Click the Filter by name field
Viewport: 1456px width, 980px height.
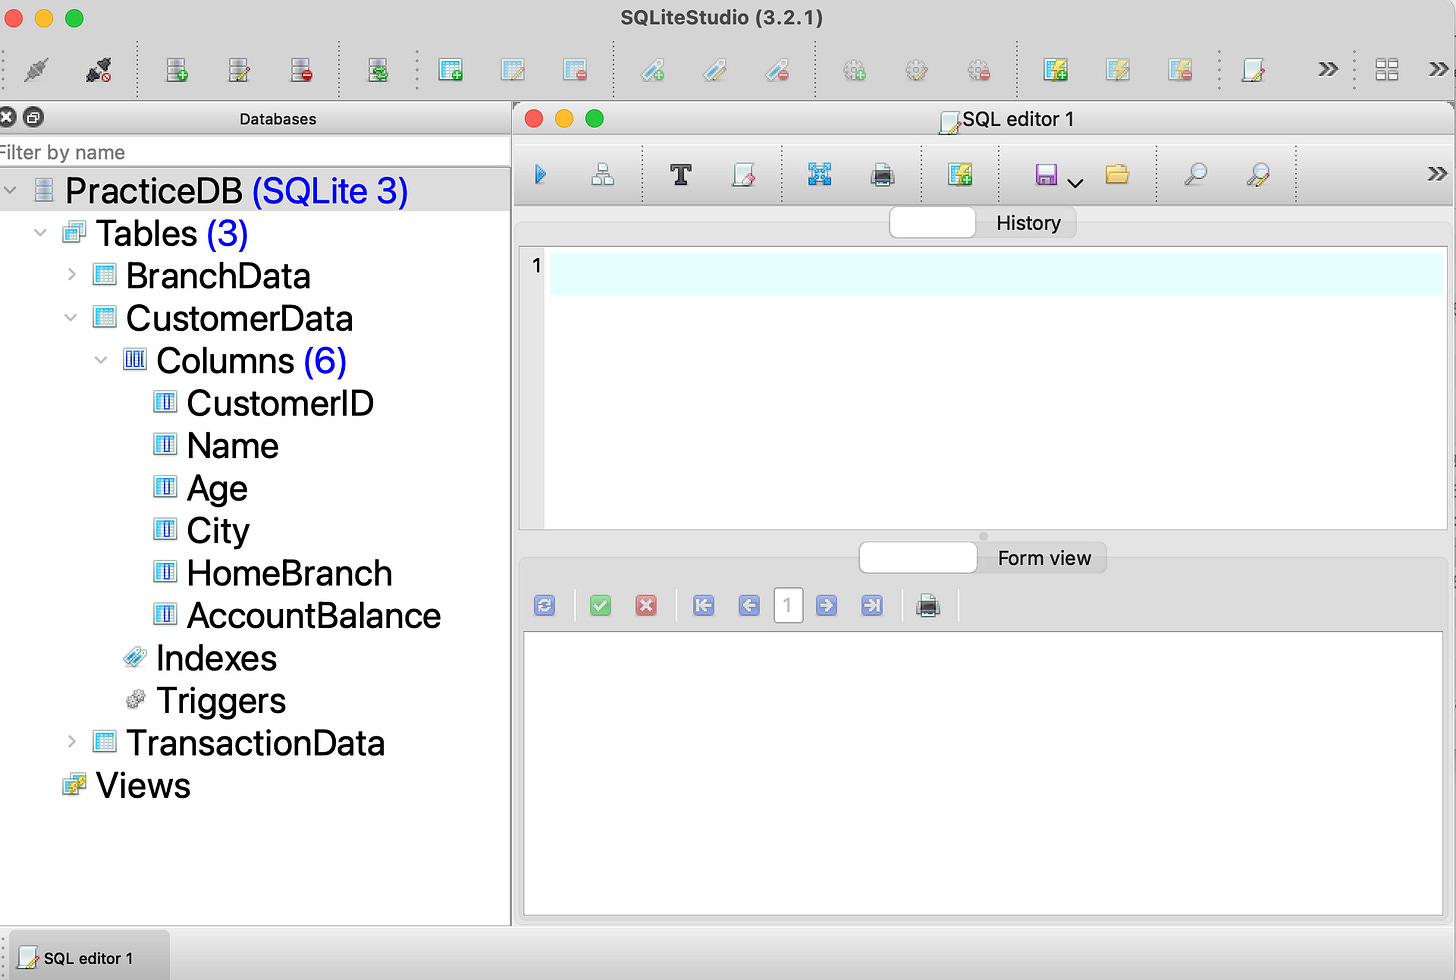(255, 152)
